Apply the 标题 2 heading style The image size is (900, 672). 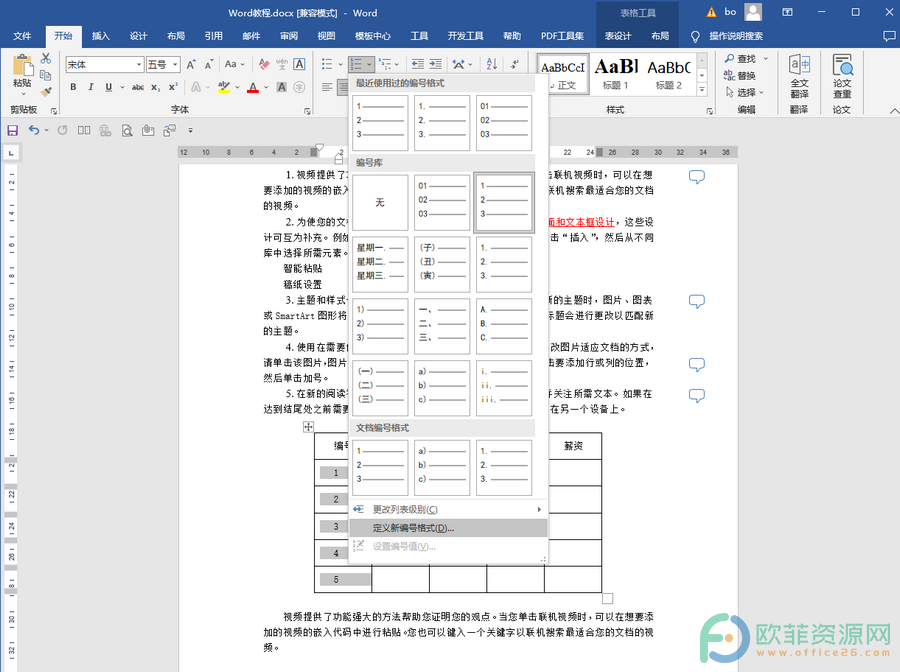(x=669, y=73)
